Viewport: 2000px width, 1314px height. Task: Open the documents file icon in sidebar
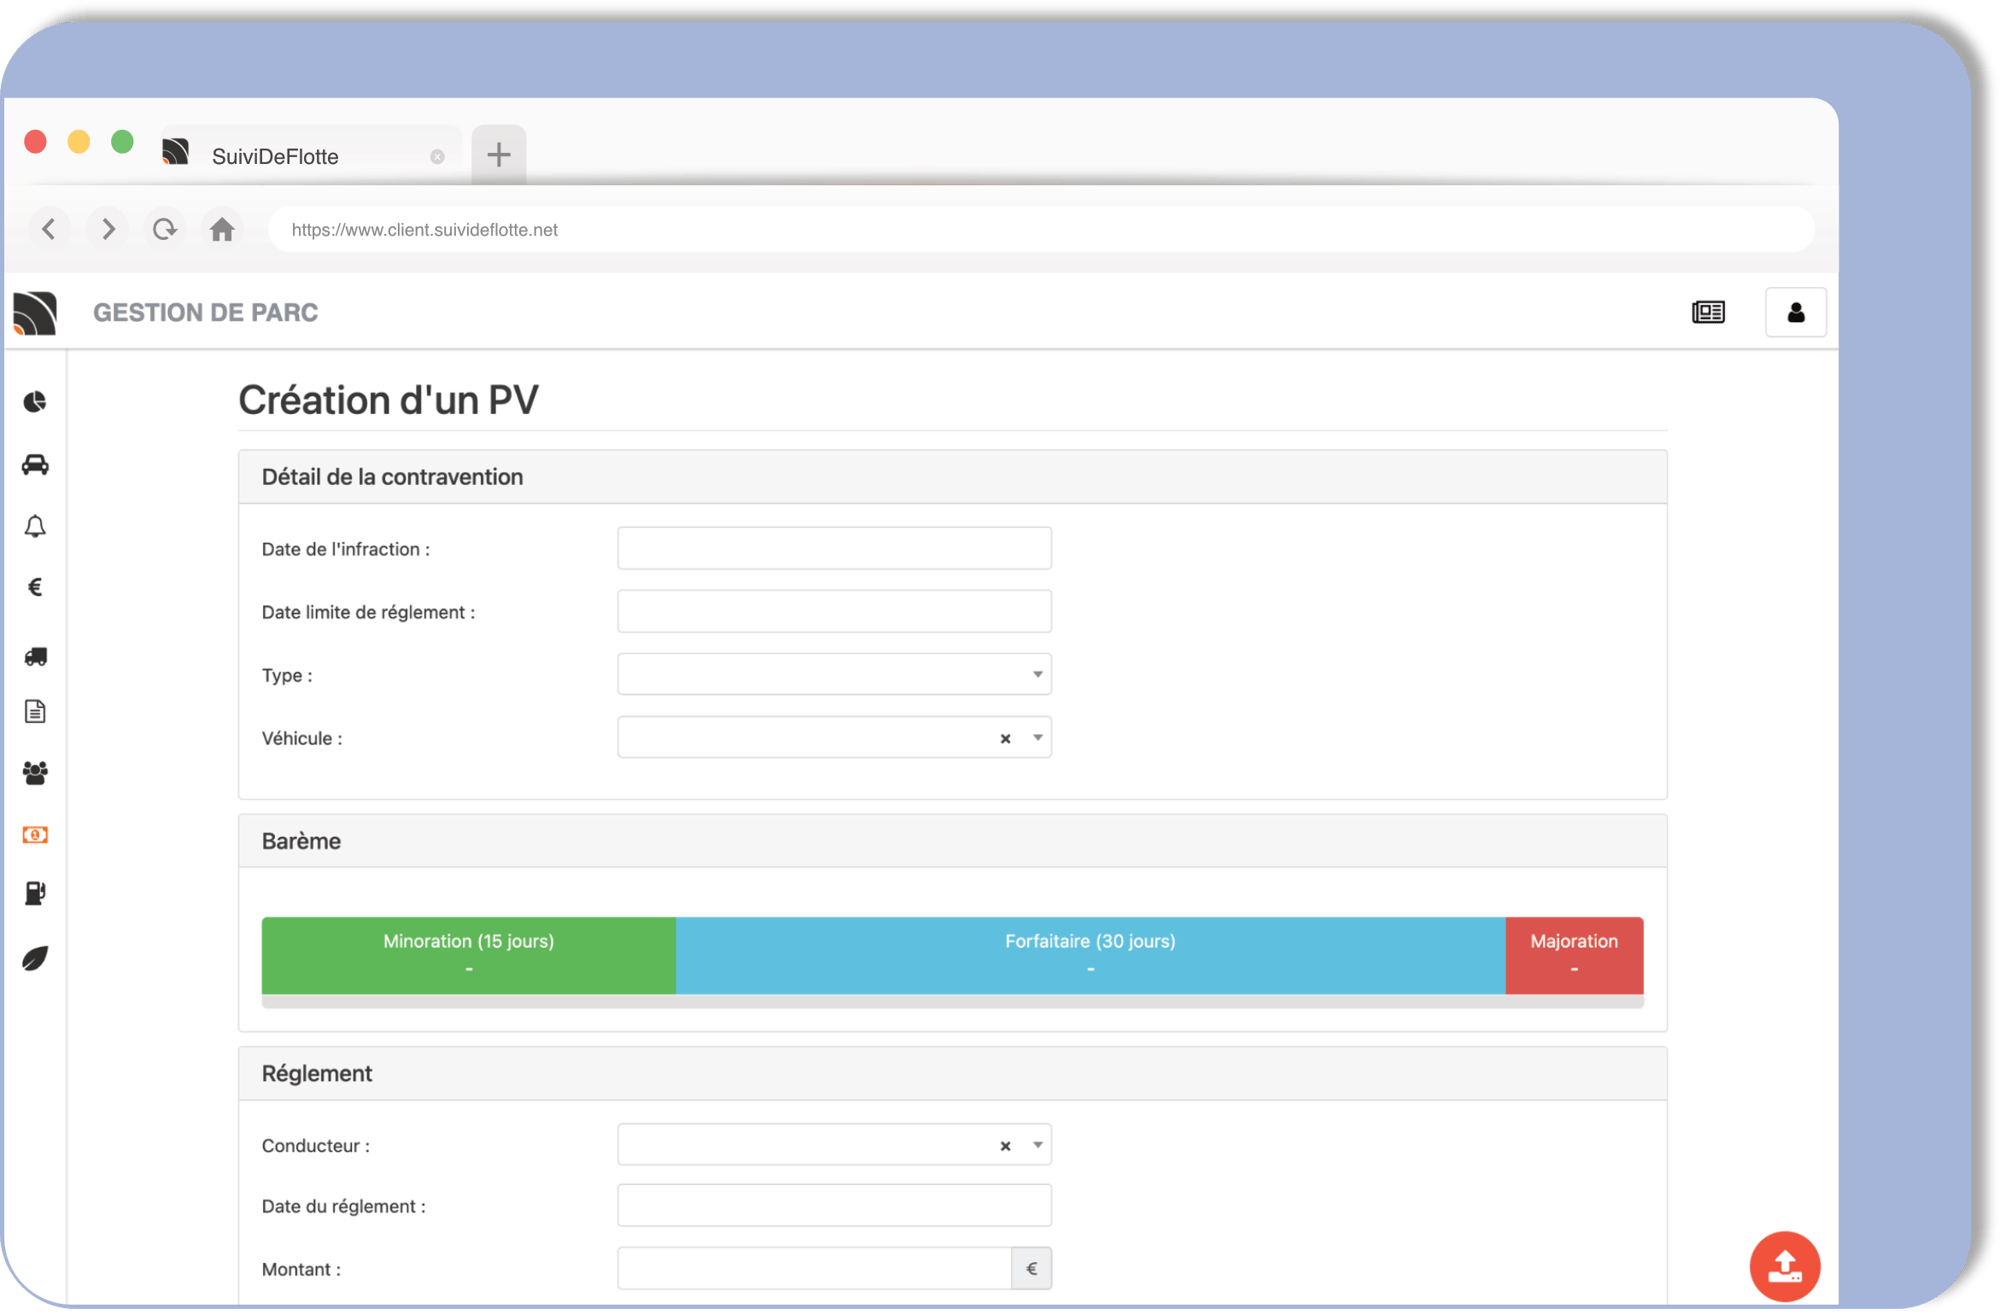click(x=35, y=711)
